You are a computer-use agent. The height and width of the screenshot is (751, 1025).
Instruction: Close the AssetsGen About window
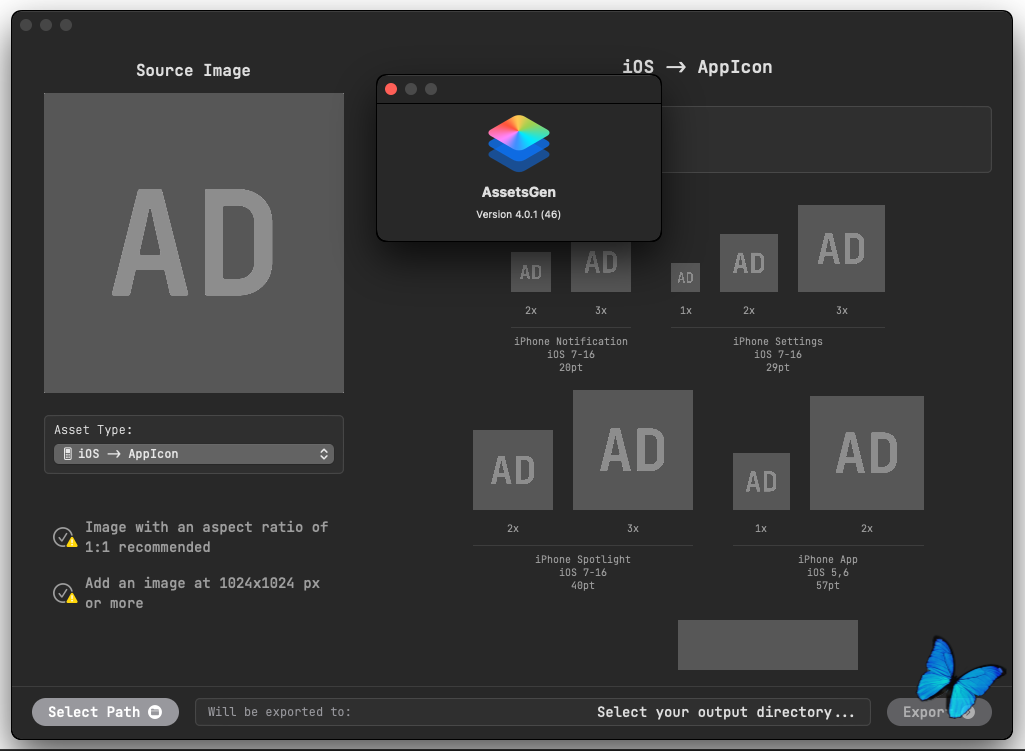click(x=391, y=89)
